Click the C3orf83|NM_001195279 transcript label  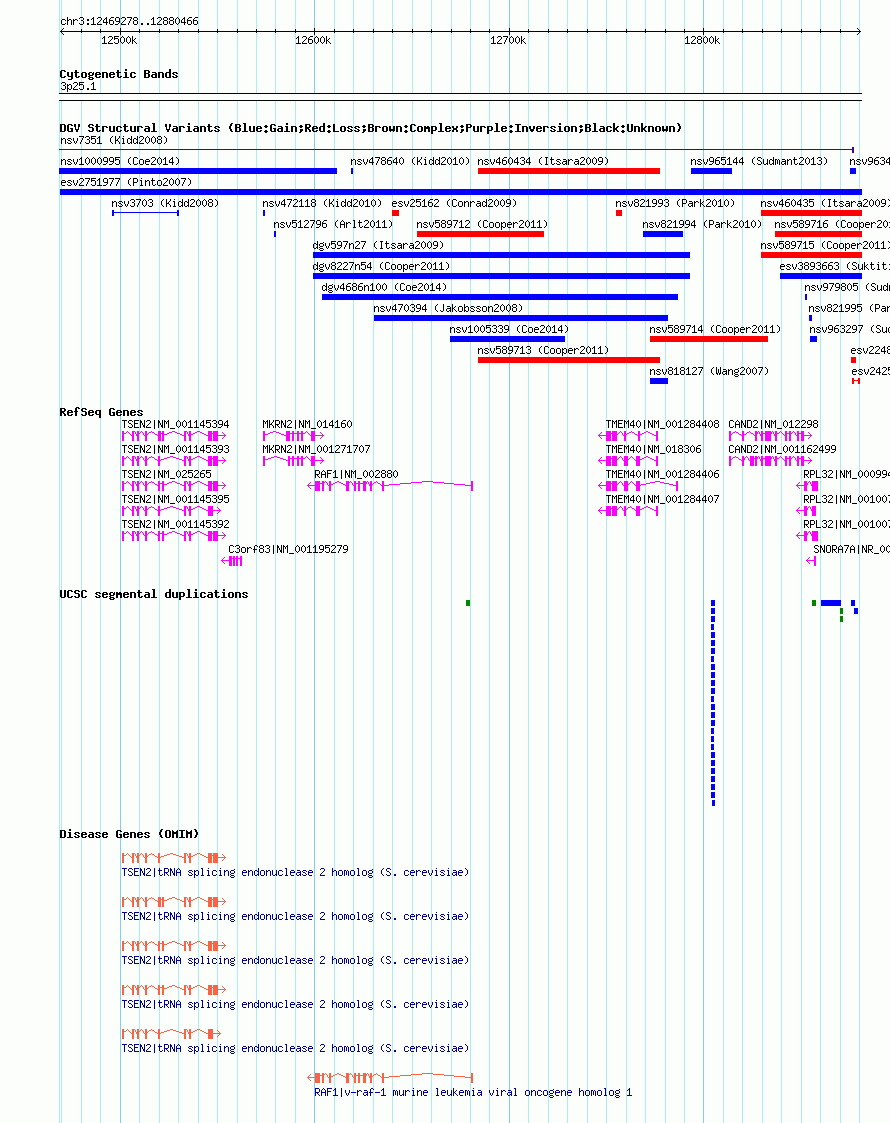click(x=289, y=549)
